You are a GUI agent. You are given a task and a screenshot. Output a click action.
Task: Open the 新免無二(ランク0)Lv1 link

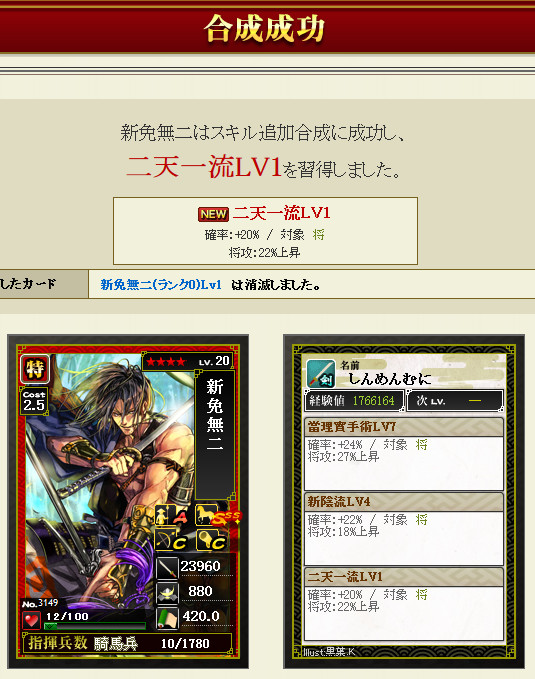coord(161,285)
